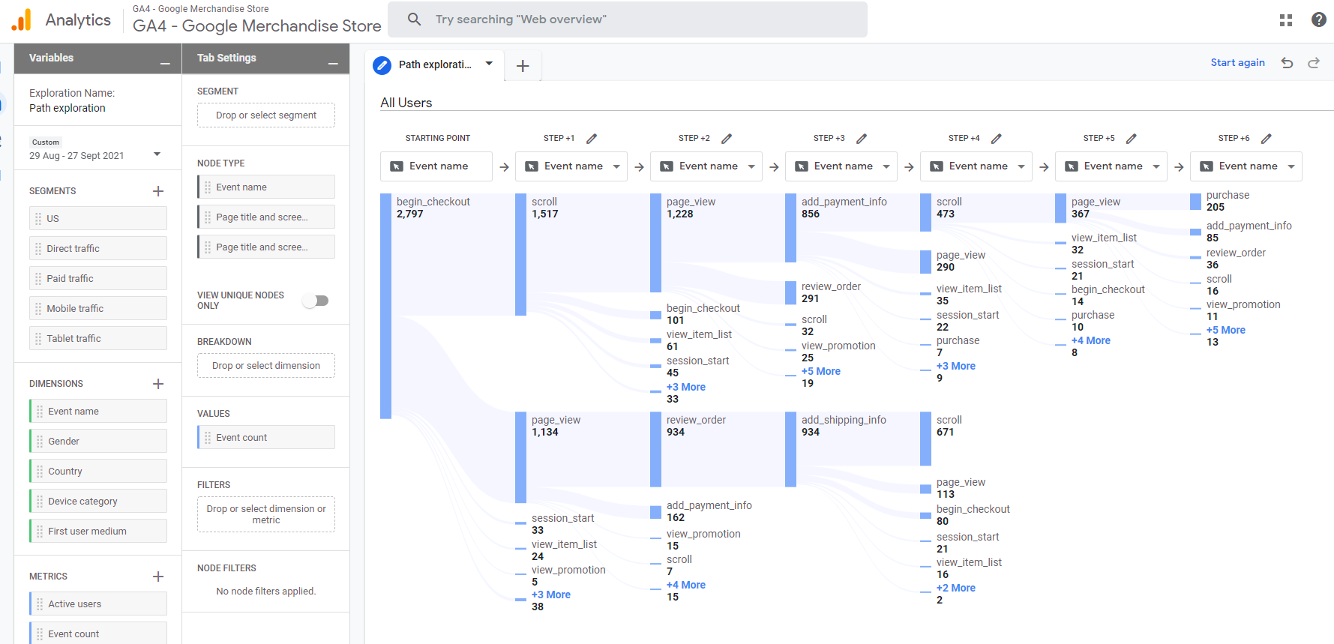This screenshot has height=644, width=1334.
Task: Open Step +2 Event name dropdown
Action: point(752,167)
